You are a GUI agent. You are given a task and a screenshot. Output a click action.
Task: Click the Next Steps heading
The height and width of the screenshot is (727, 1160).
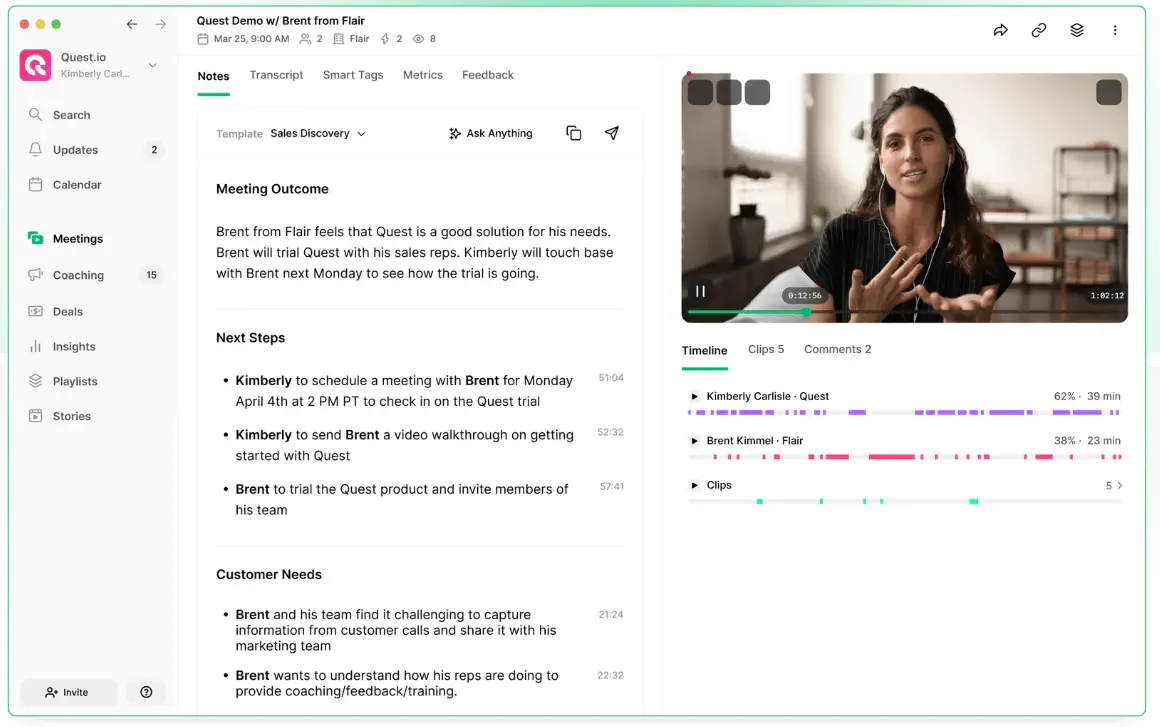coord(251,337)
